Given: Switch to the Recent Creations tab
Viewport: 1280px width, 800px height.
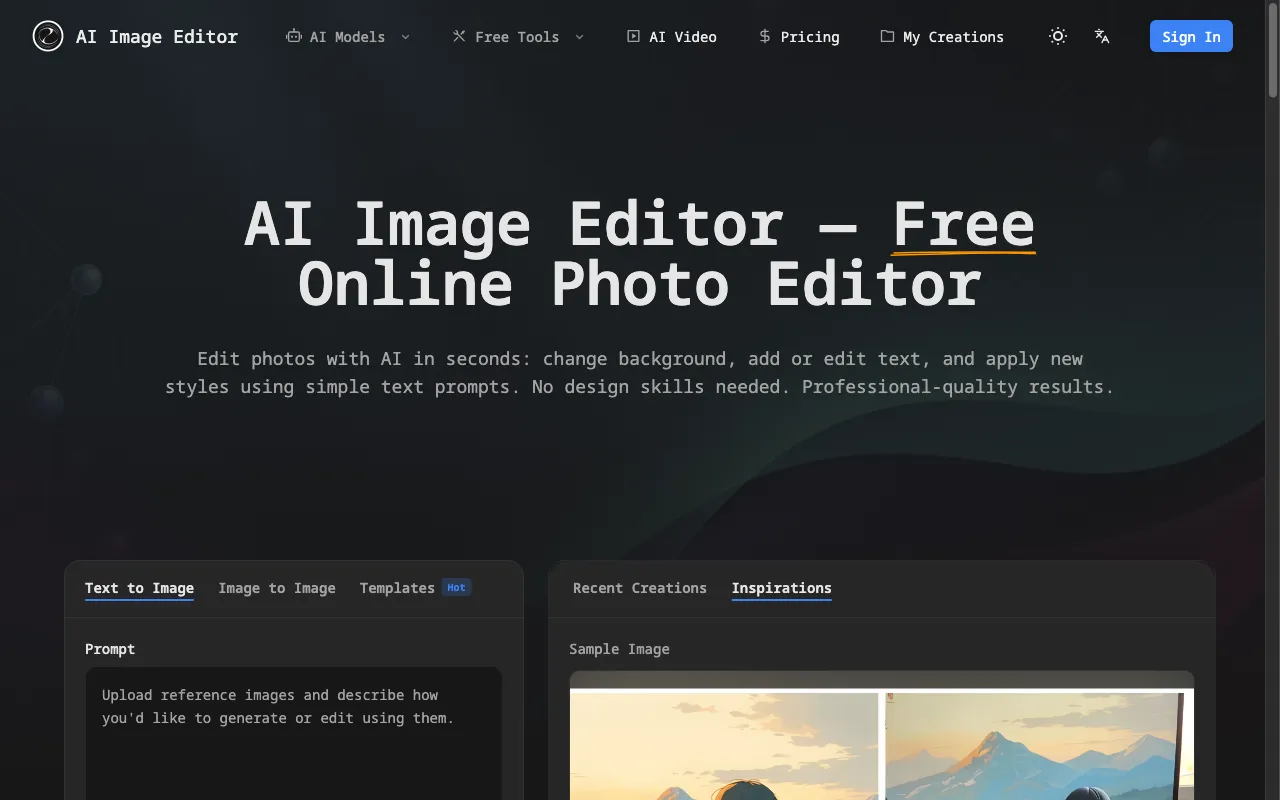Looking at the screenshot, I should click(x=640, y=588).
